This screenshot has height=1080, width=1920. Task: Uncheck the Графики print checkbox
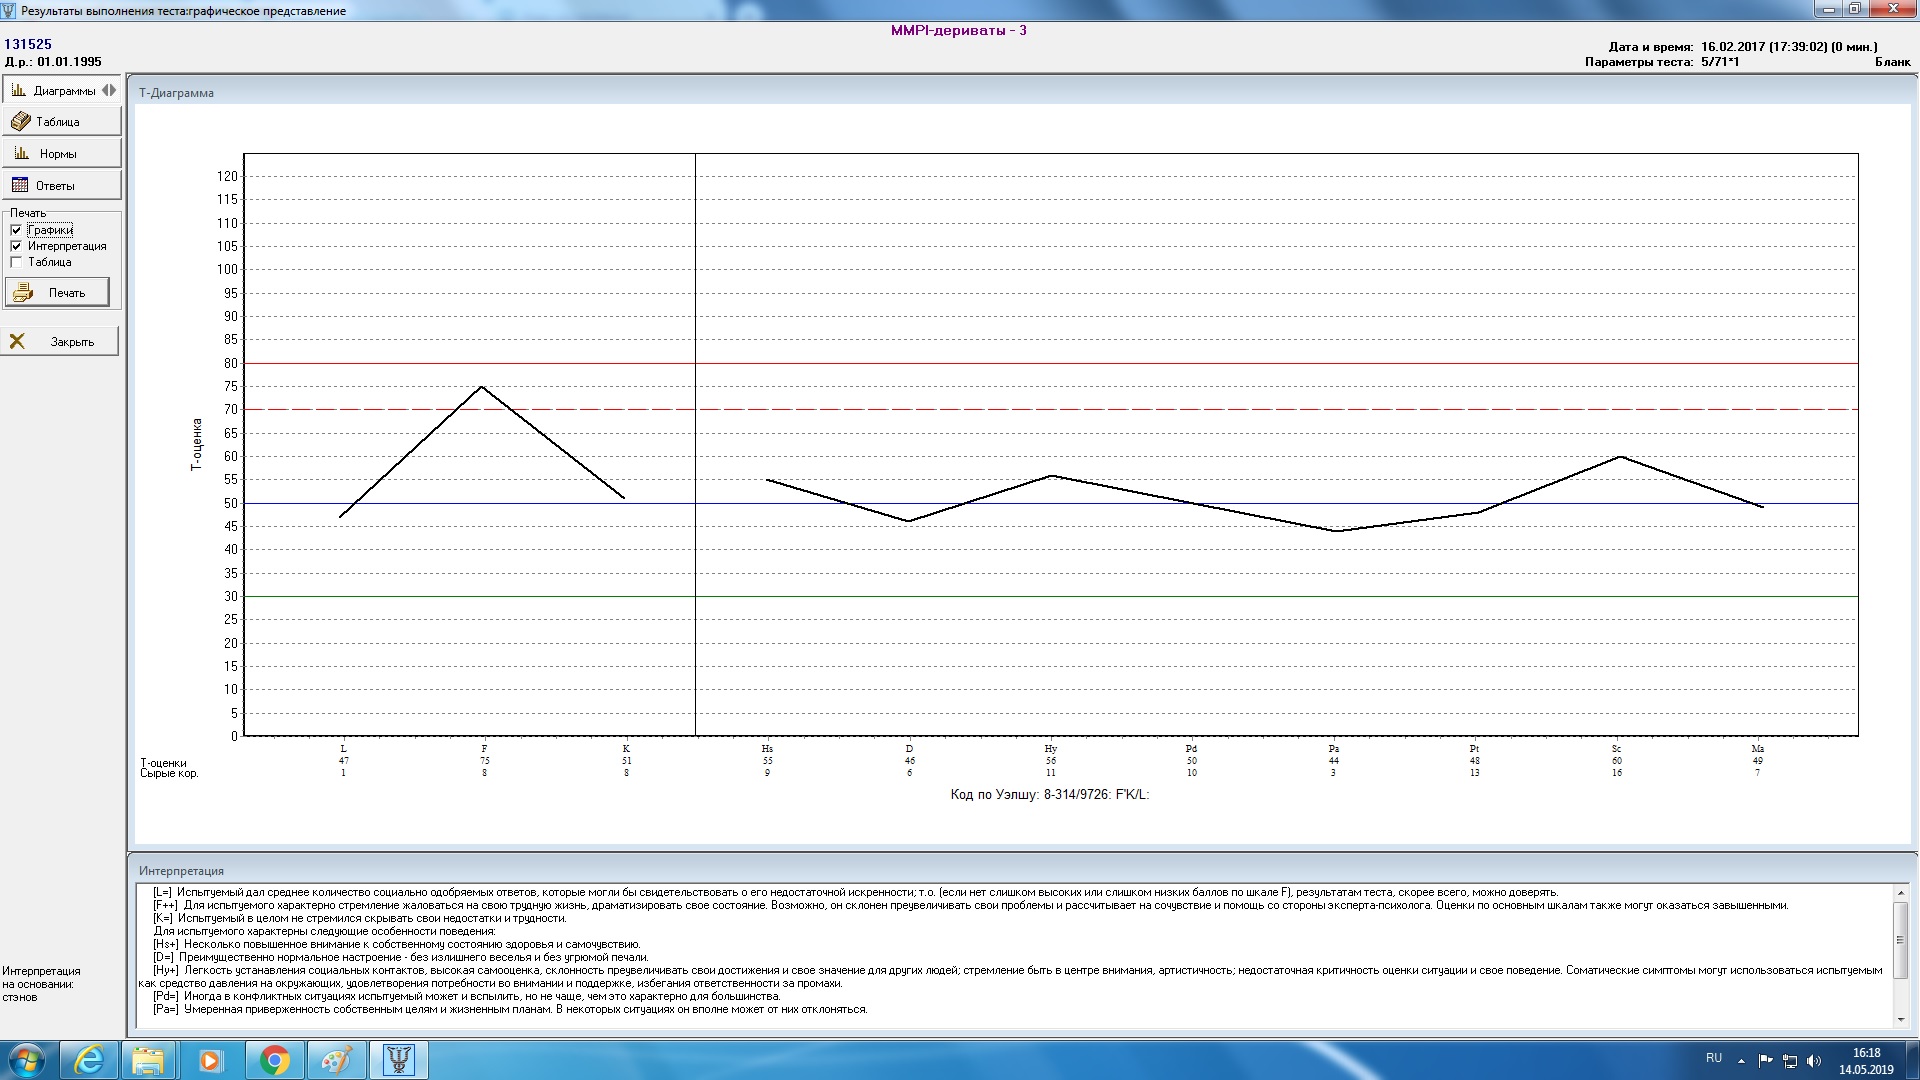(x=16, y=230)
